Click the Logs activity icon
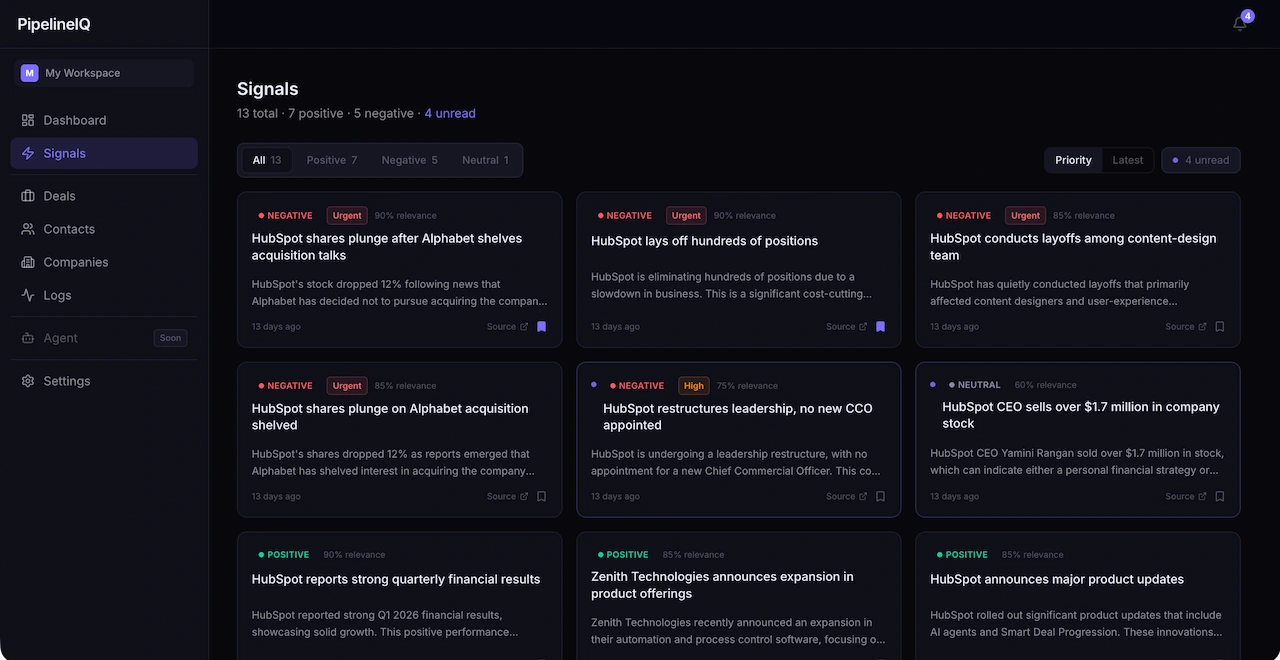The image size is (1280, 660). tap(28, 295)
